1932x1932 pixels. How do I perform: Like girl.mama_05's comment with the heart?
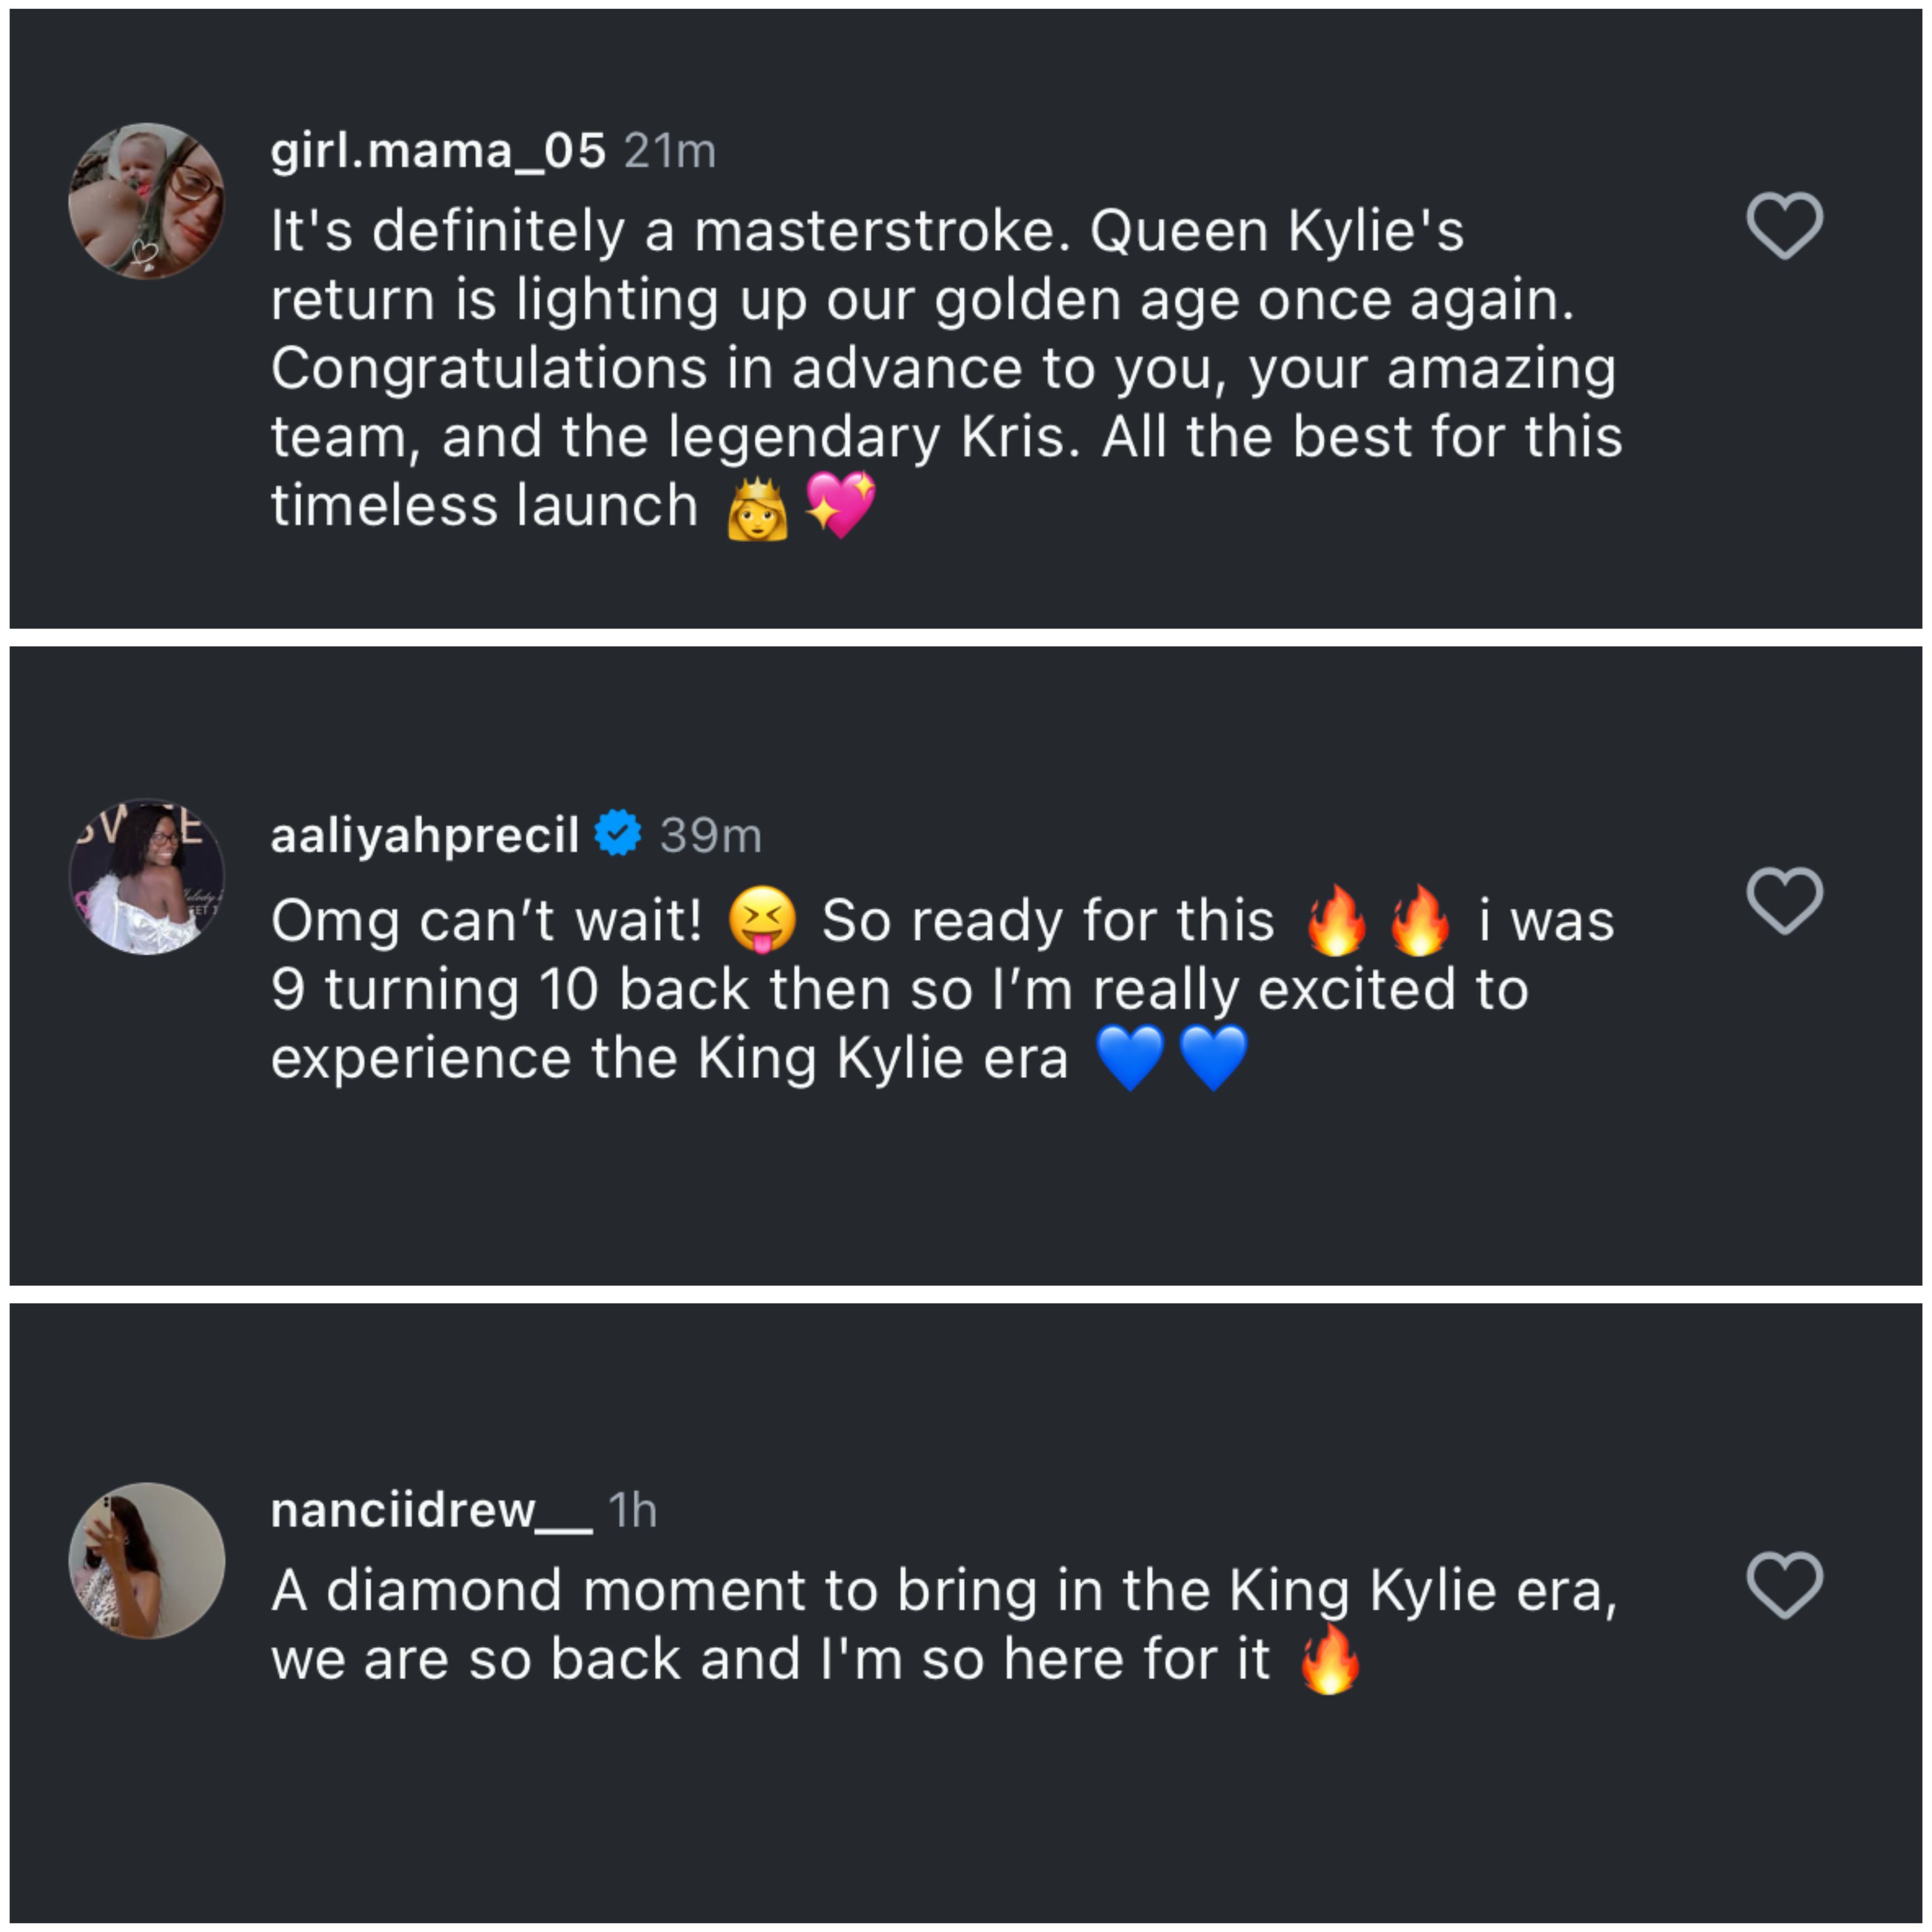click(x=1784, y=225)
